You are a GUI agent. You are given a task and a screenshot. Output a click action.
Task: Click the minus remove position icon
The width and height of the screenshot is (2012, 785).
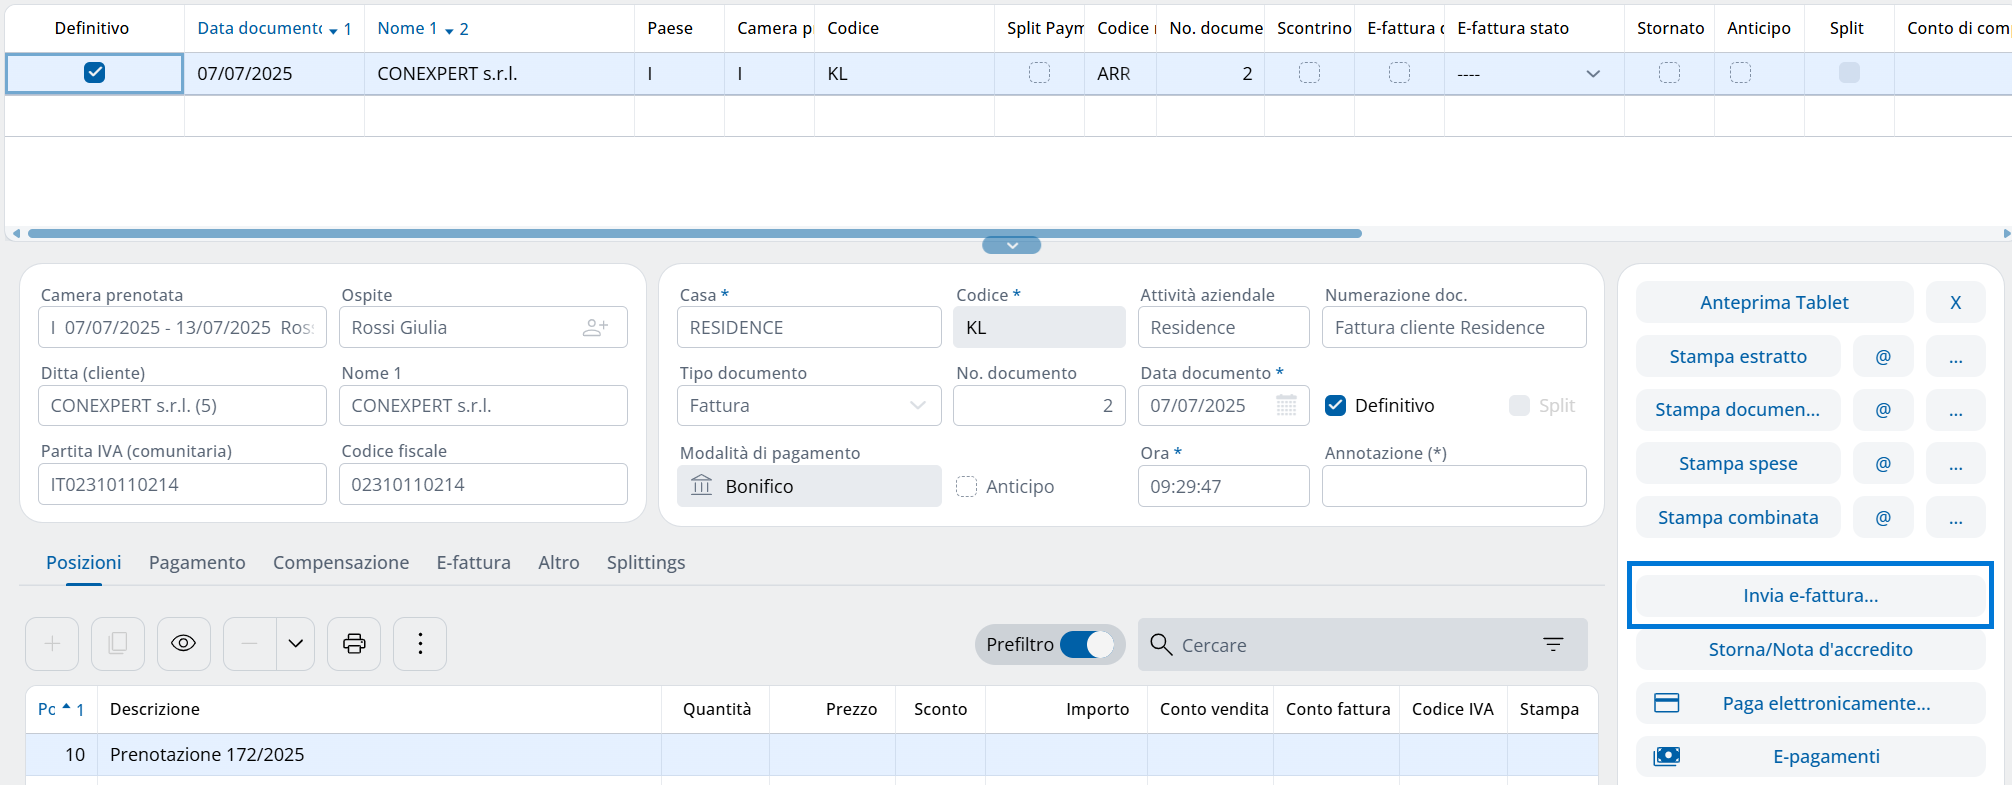click(x=250, y=644)
